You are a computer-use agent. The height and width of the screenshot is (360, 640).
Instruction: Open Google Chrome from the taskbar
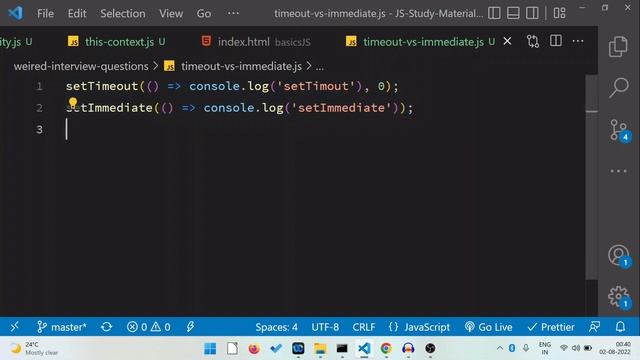(x=386, y=349)
